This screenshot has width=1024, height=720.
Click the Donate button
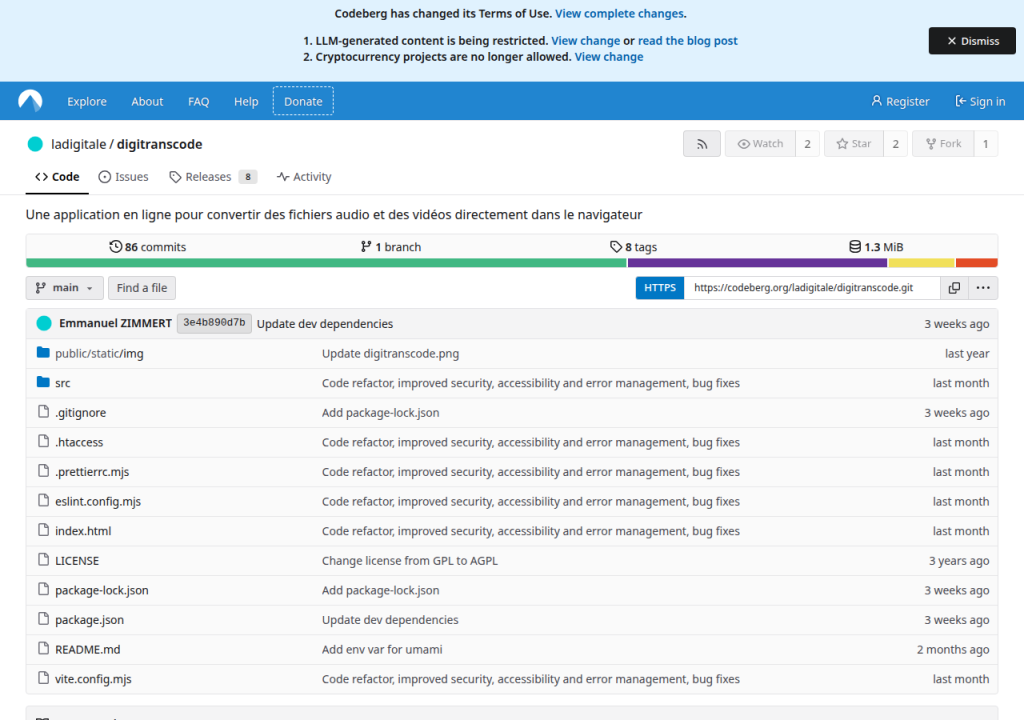303,101
